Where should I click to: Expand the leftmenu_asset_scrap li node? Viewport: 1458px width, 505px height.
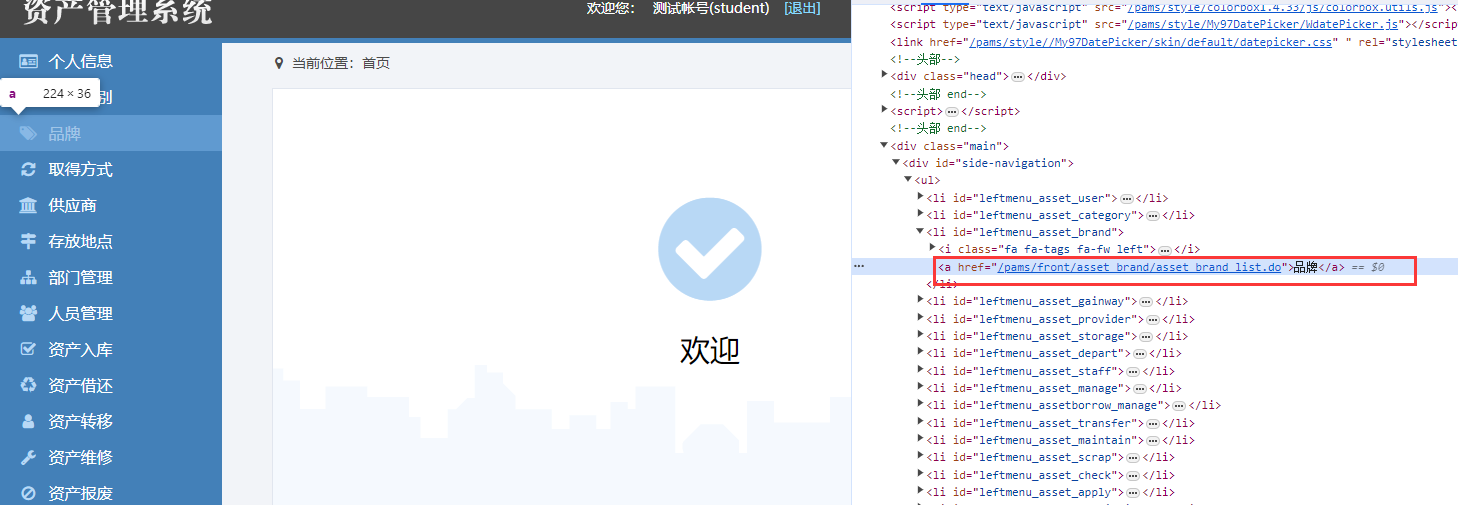pos(920,456)
